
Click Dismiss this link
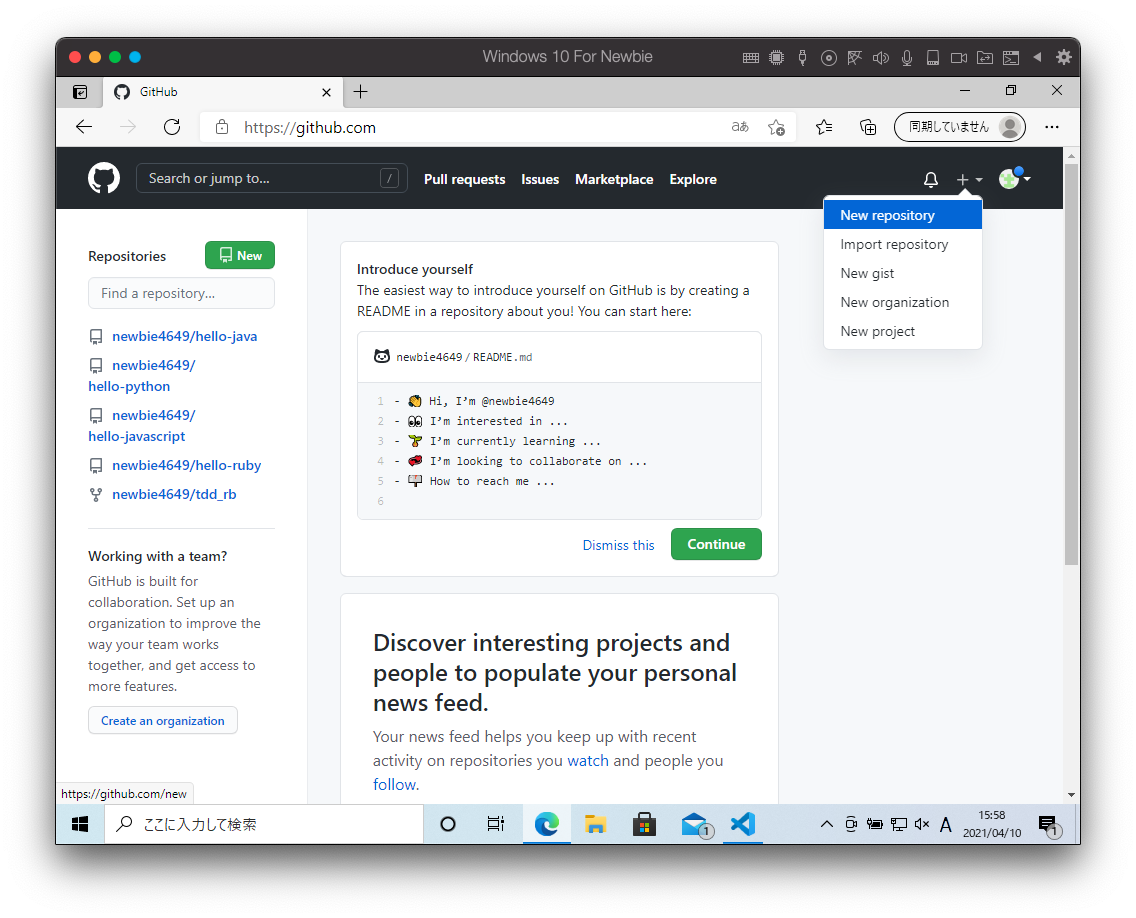(618, 545)
